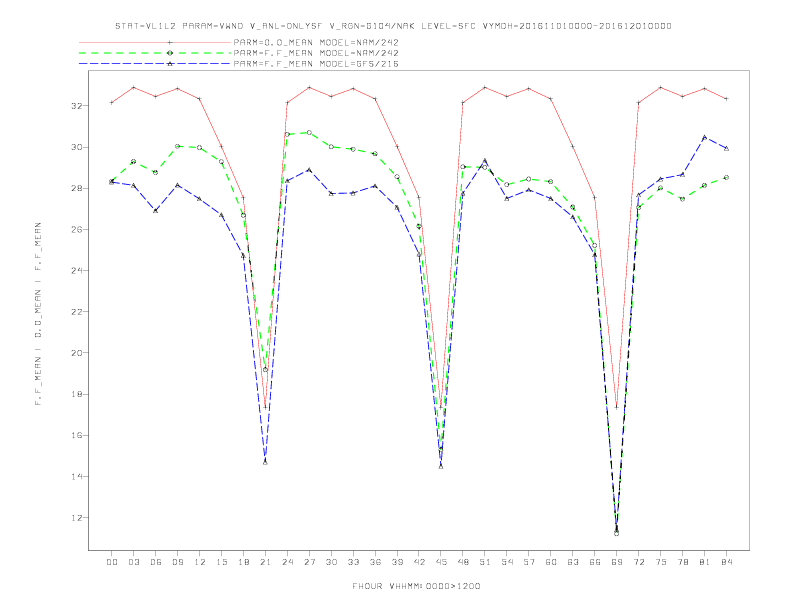Click x-axis forecast hour label 63

(573, 562)
